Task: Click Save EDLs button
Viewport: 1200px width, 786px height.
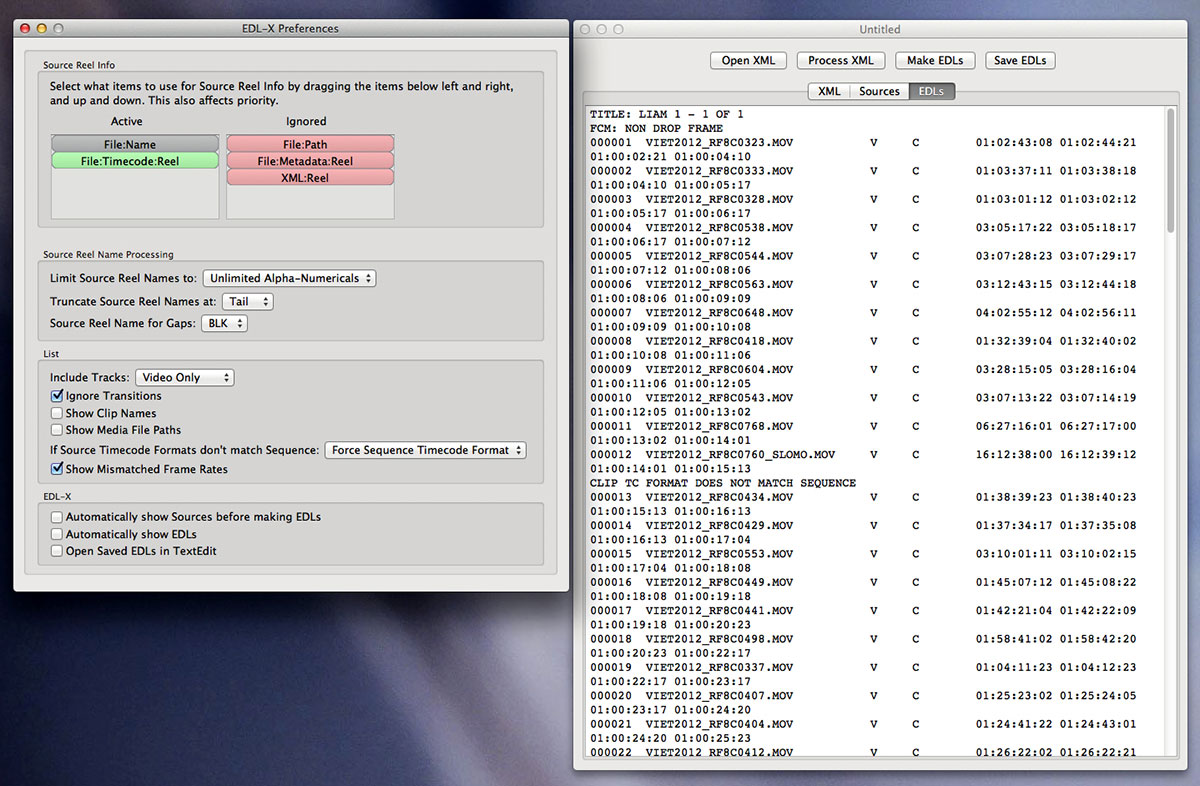Action: [x=1020, y=61]
